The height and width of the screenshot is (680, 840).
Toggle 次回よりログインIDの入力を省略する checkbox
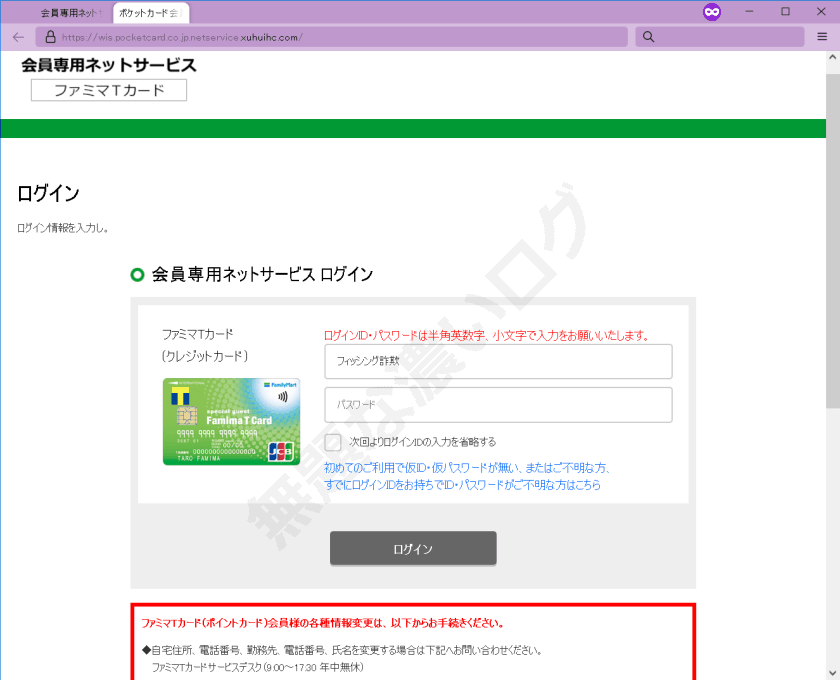(333, 442)
